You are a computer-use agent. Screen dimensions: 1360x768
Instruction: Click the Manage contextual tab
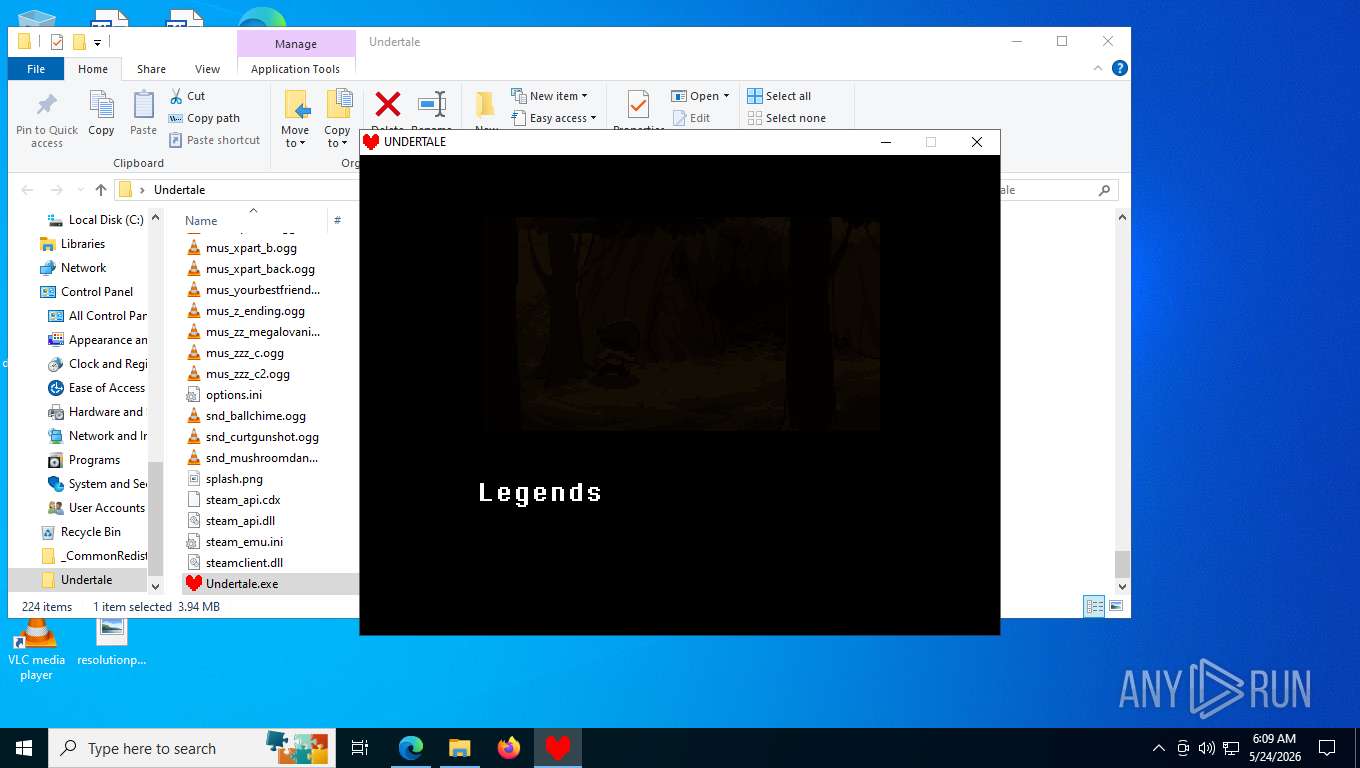point(296,44)
